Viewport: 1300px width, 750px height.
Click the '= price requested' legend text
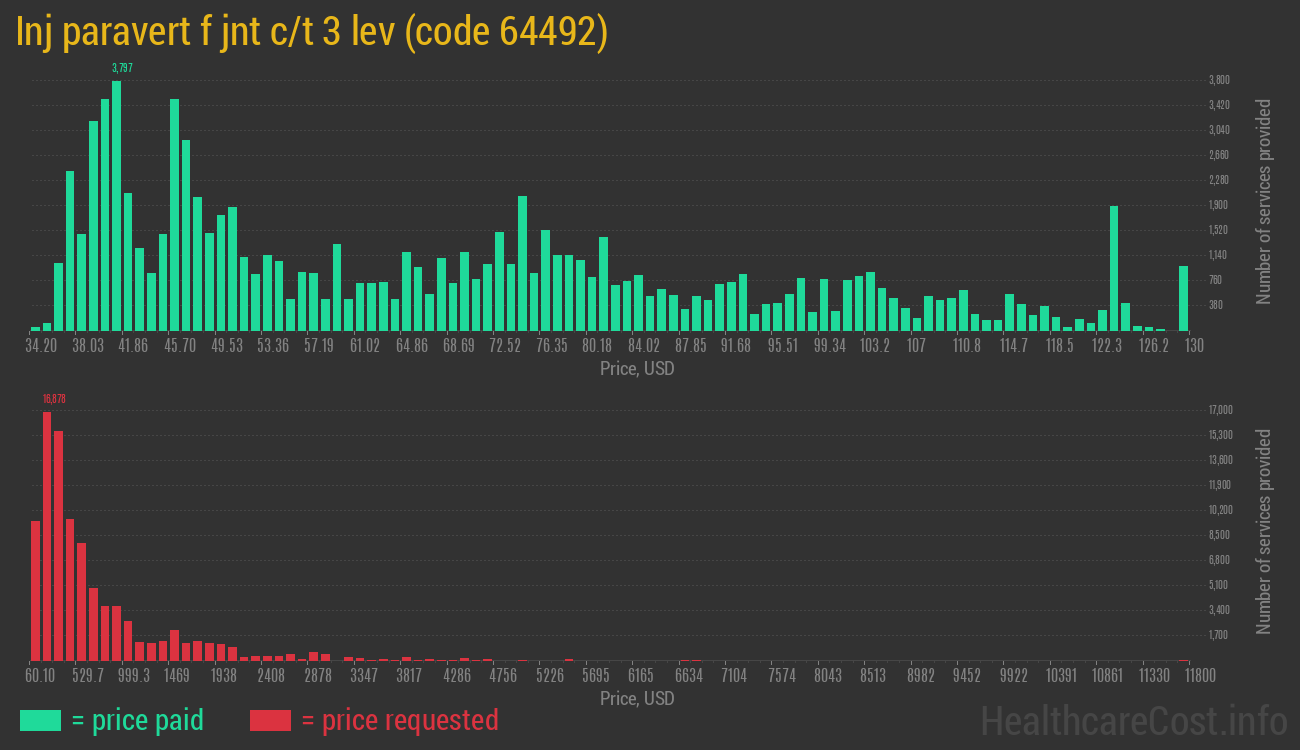coord(399,720)
